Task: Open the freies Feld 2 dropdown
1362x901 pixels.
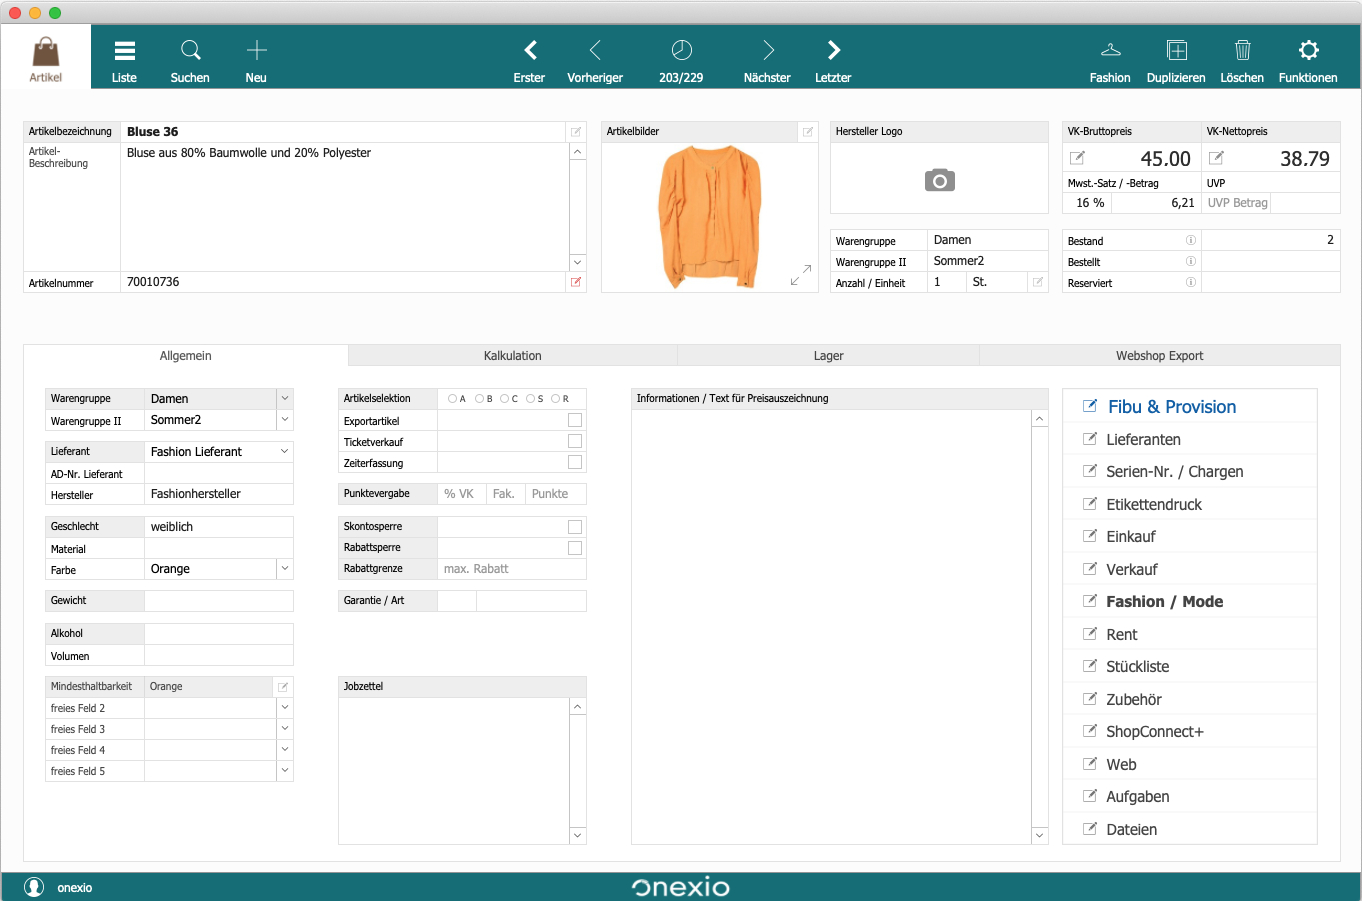Action: [x=285, y=708]
